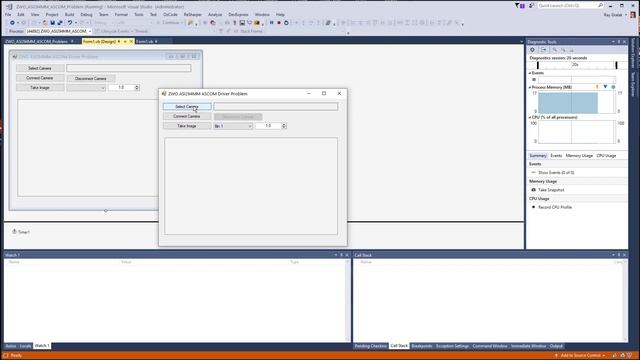
Task: Click the camera icon beside Take Snapshot
Action: [533, 190]
